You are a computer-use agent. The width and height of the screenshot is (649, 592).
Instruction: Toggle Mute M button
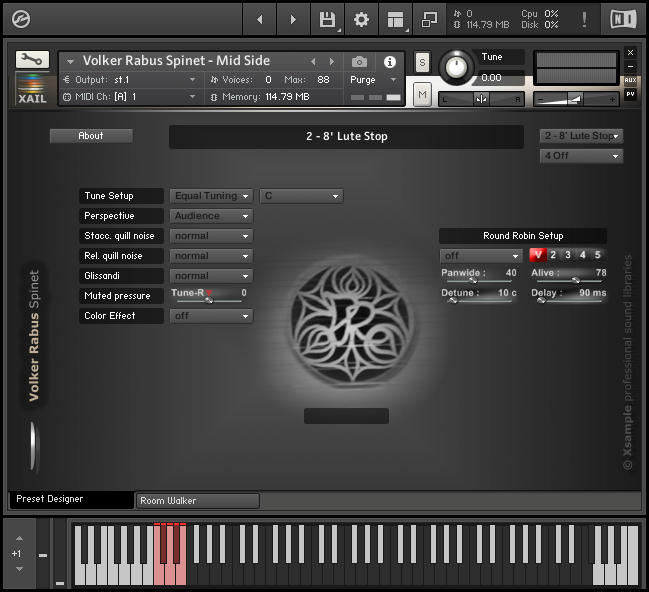click(422, 95)
